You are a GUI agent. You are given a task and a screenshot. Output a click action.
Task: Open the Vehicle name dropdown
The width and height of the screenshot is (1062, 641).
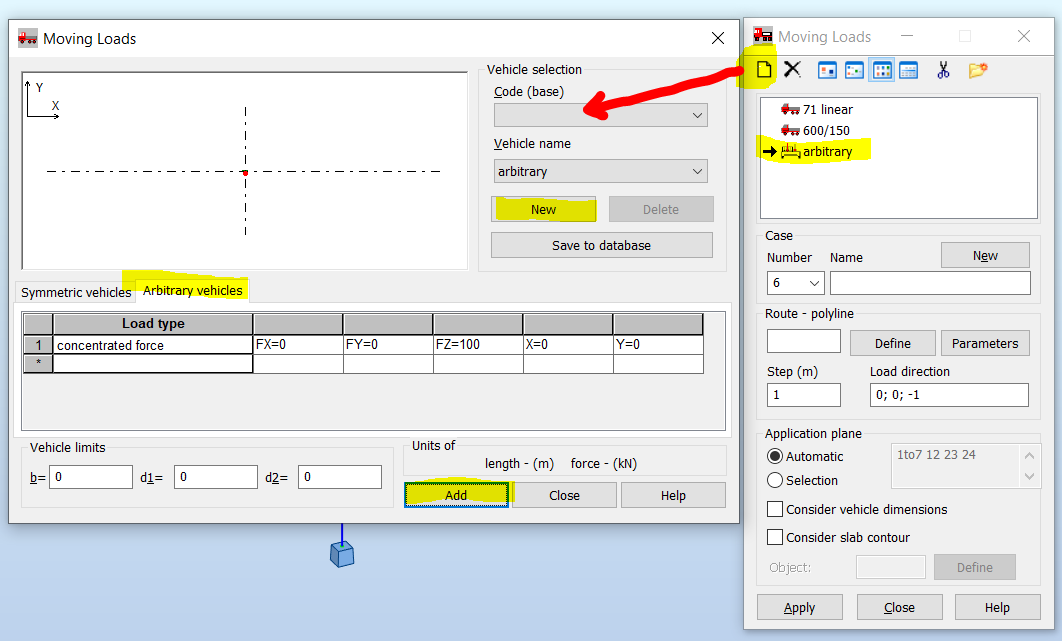pyautogui.click(x=599, y=171)
